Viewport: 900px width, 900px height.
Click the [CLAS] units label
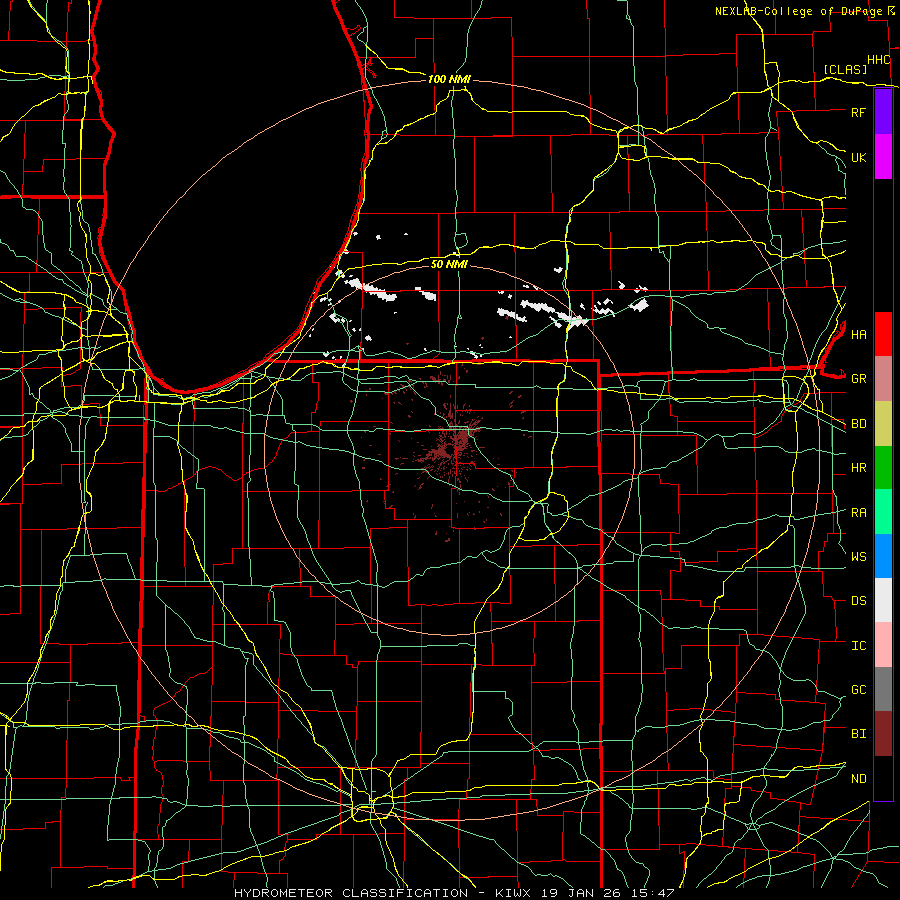(x=845, y=69)
